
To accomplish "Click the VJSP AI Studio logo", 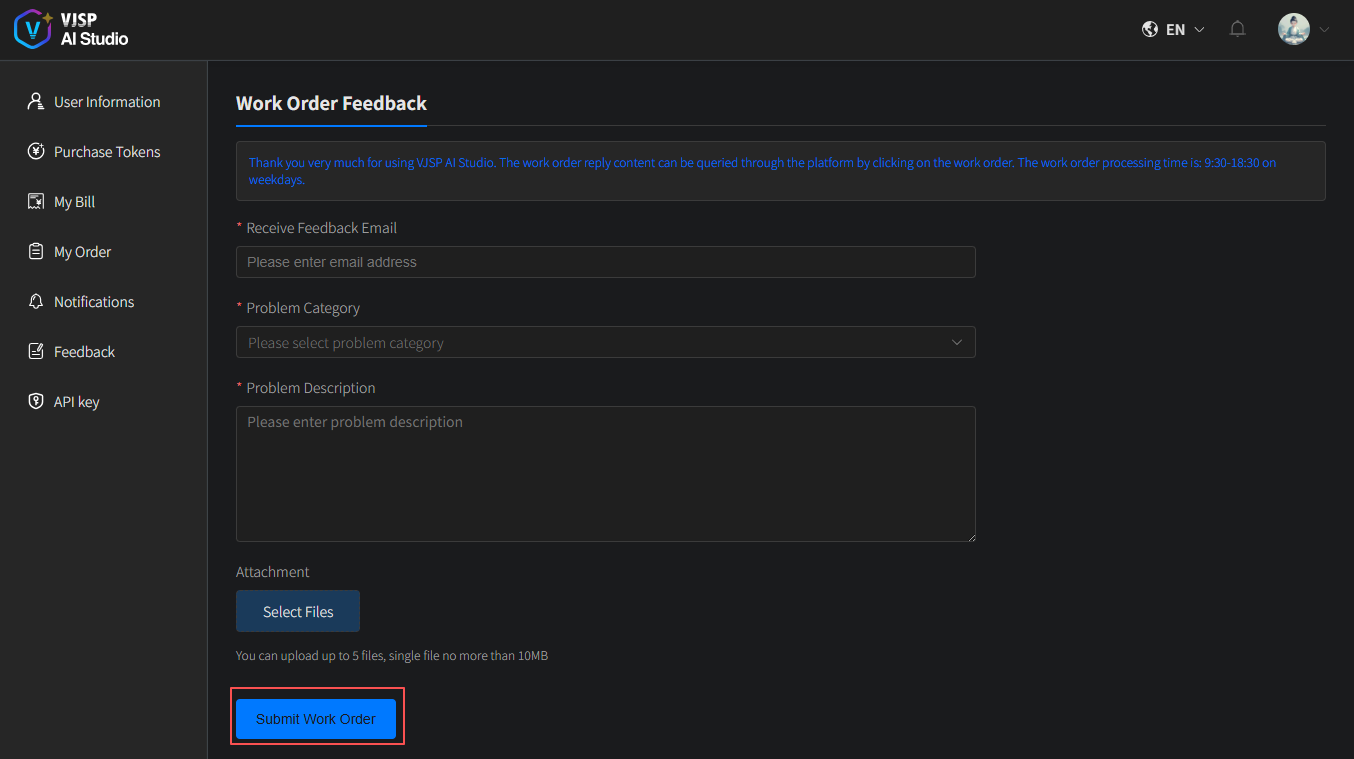I will tap(70, 29).
